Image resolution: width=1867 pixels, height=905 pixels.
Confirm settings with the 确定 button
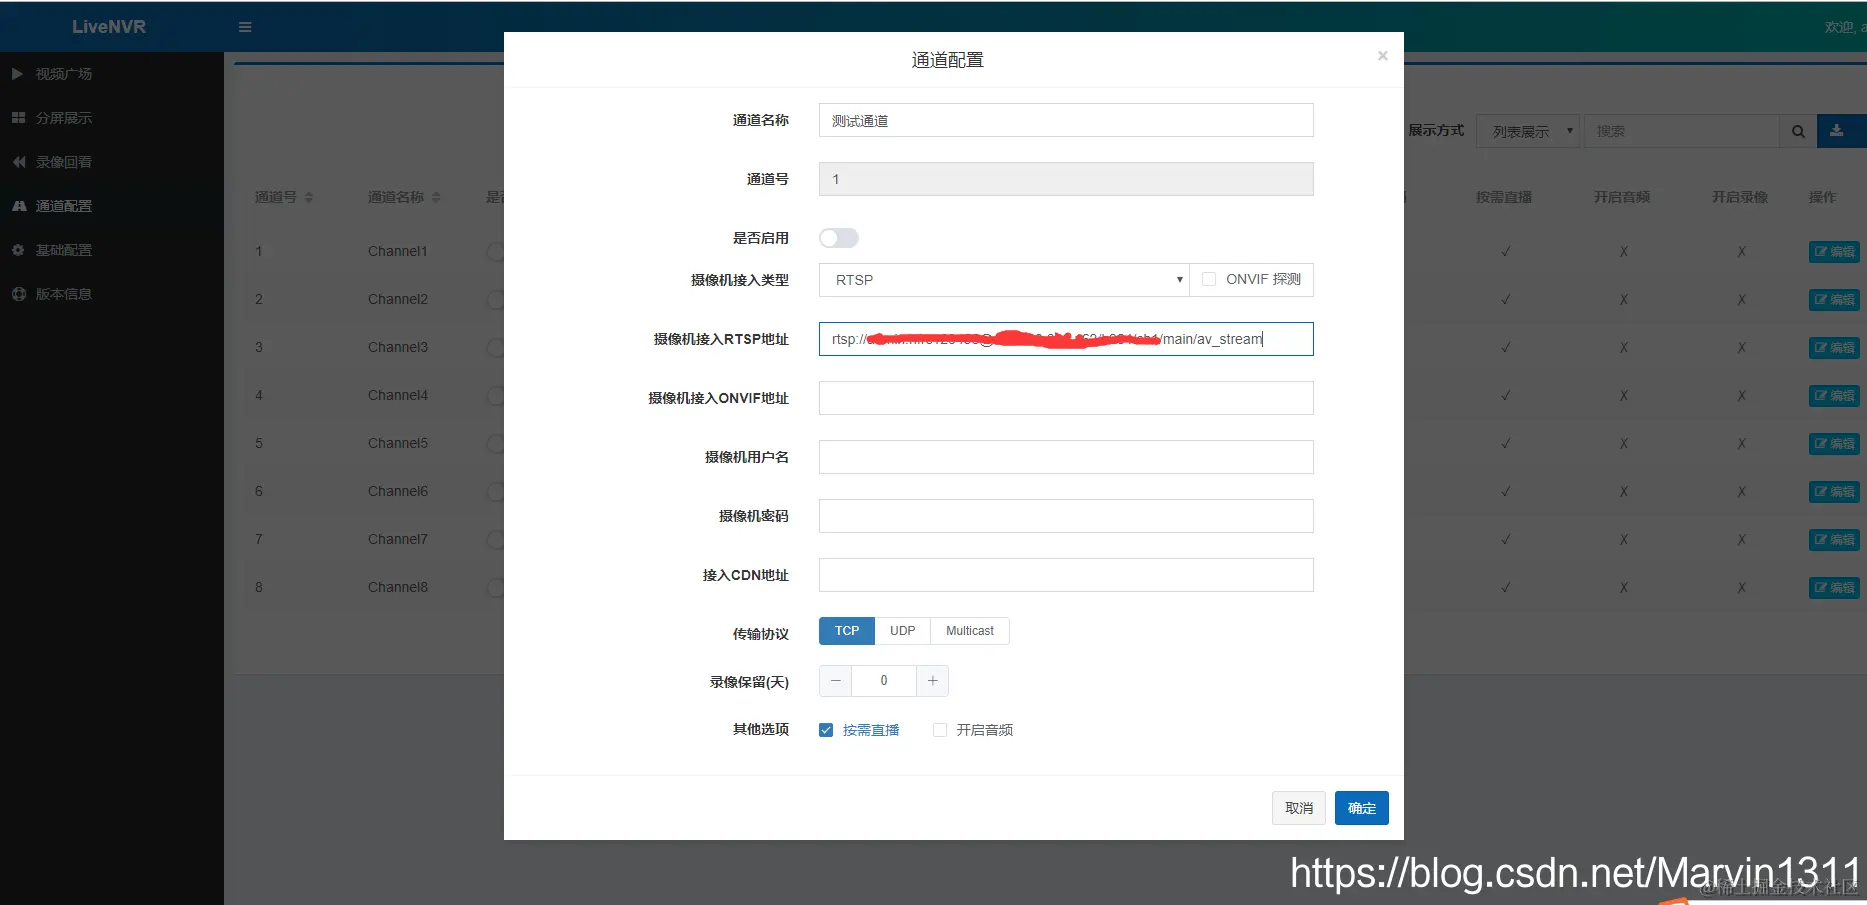1361,807
